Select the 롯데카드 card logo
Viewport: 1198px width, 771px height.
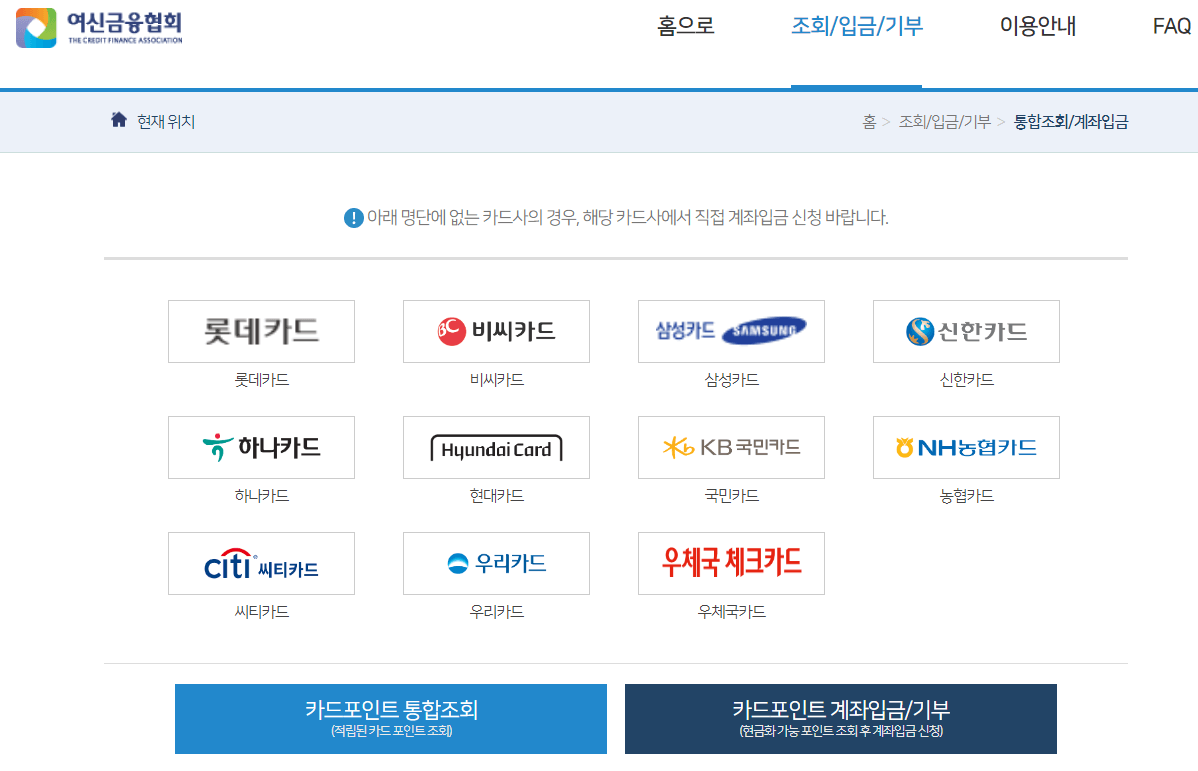click(x=262, y=331)
